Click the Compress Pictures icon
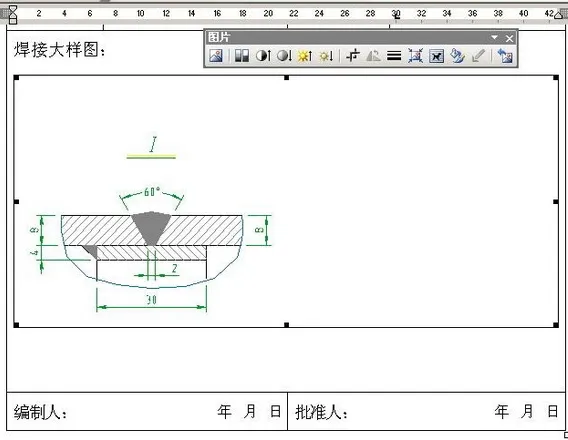 [x=415, y=56]
